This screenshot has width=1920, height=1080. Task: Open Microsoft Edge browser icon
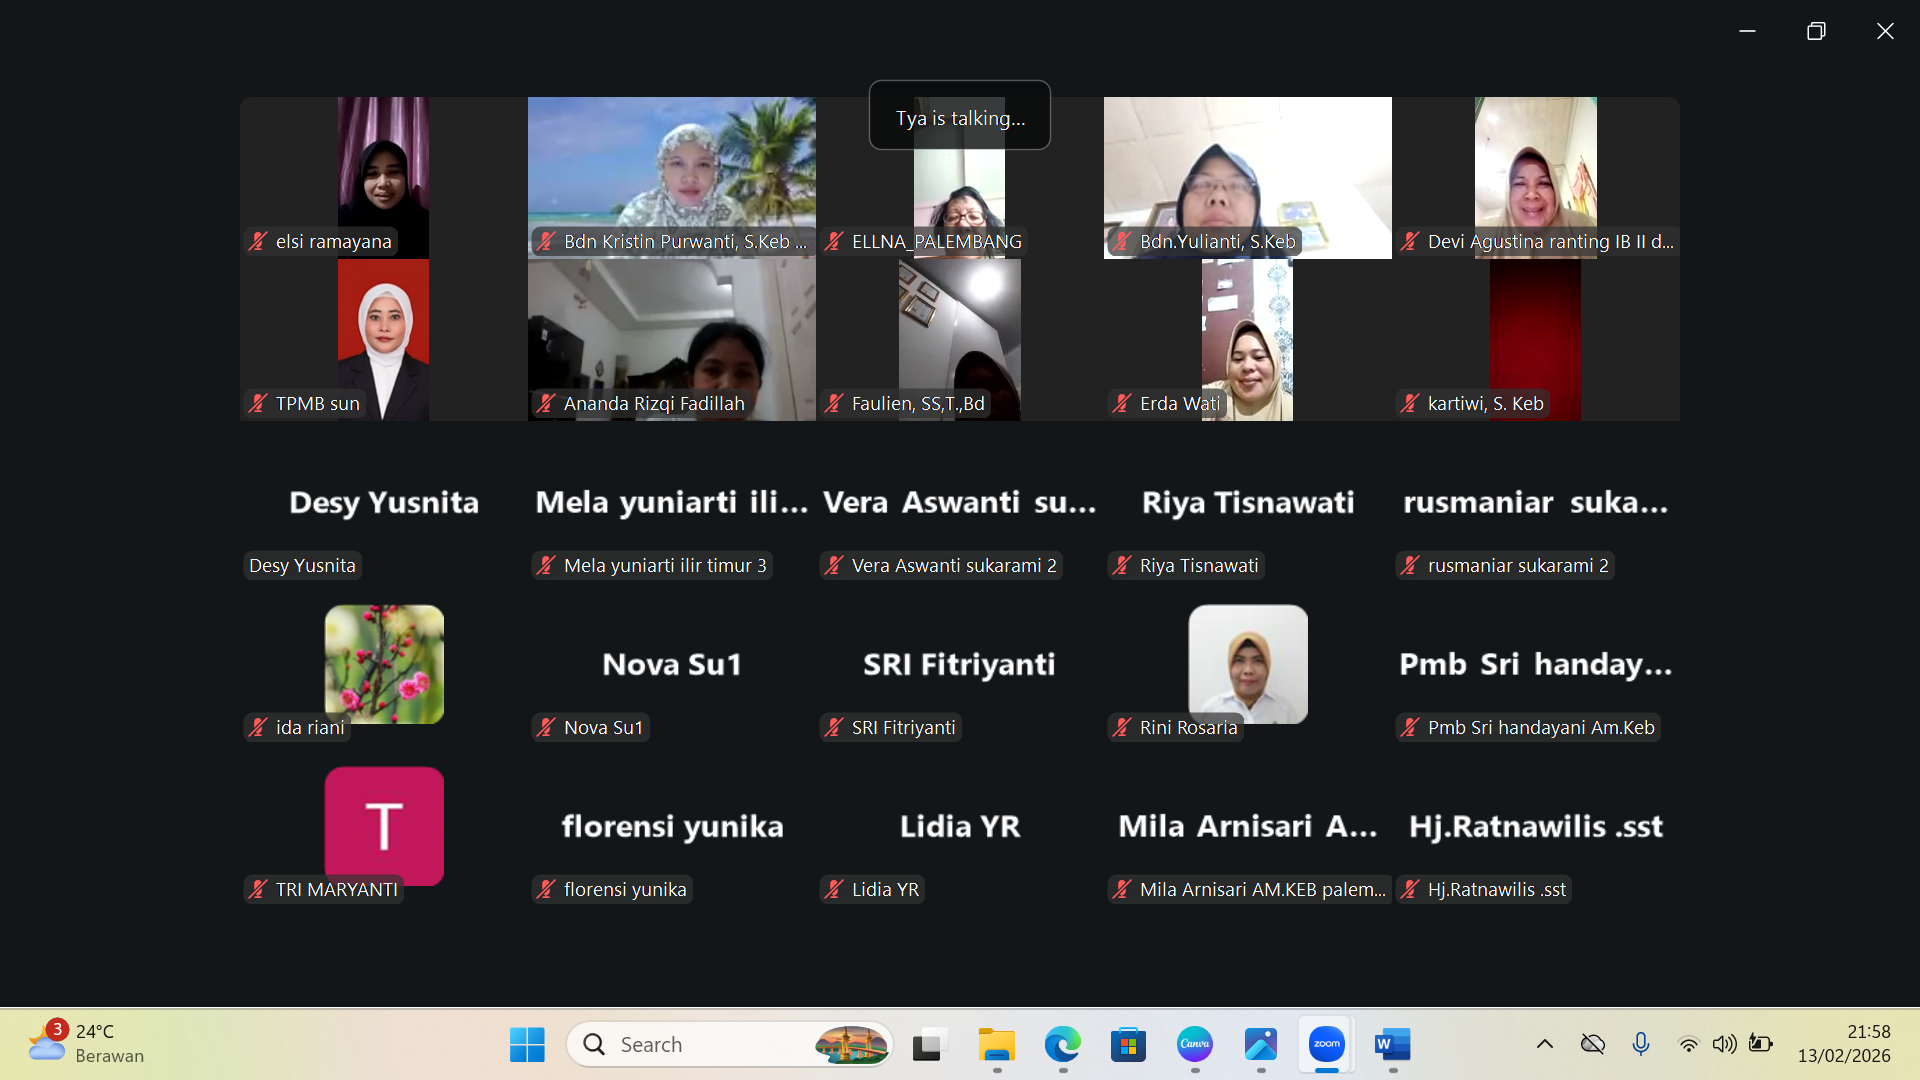point(1062,1044)
